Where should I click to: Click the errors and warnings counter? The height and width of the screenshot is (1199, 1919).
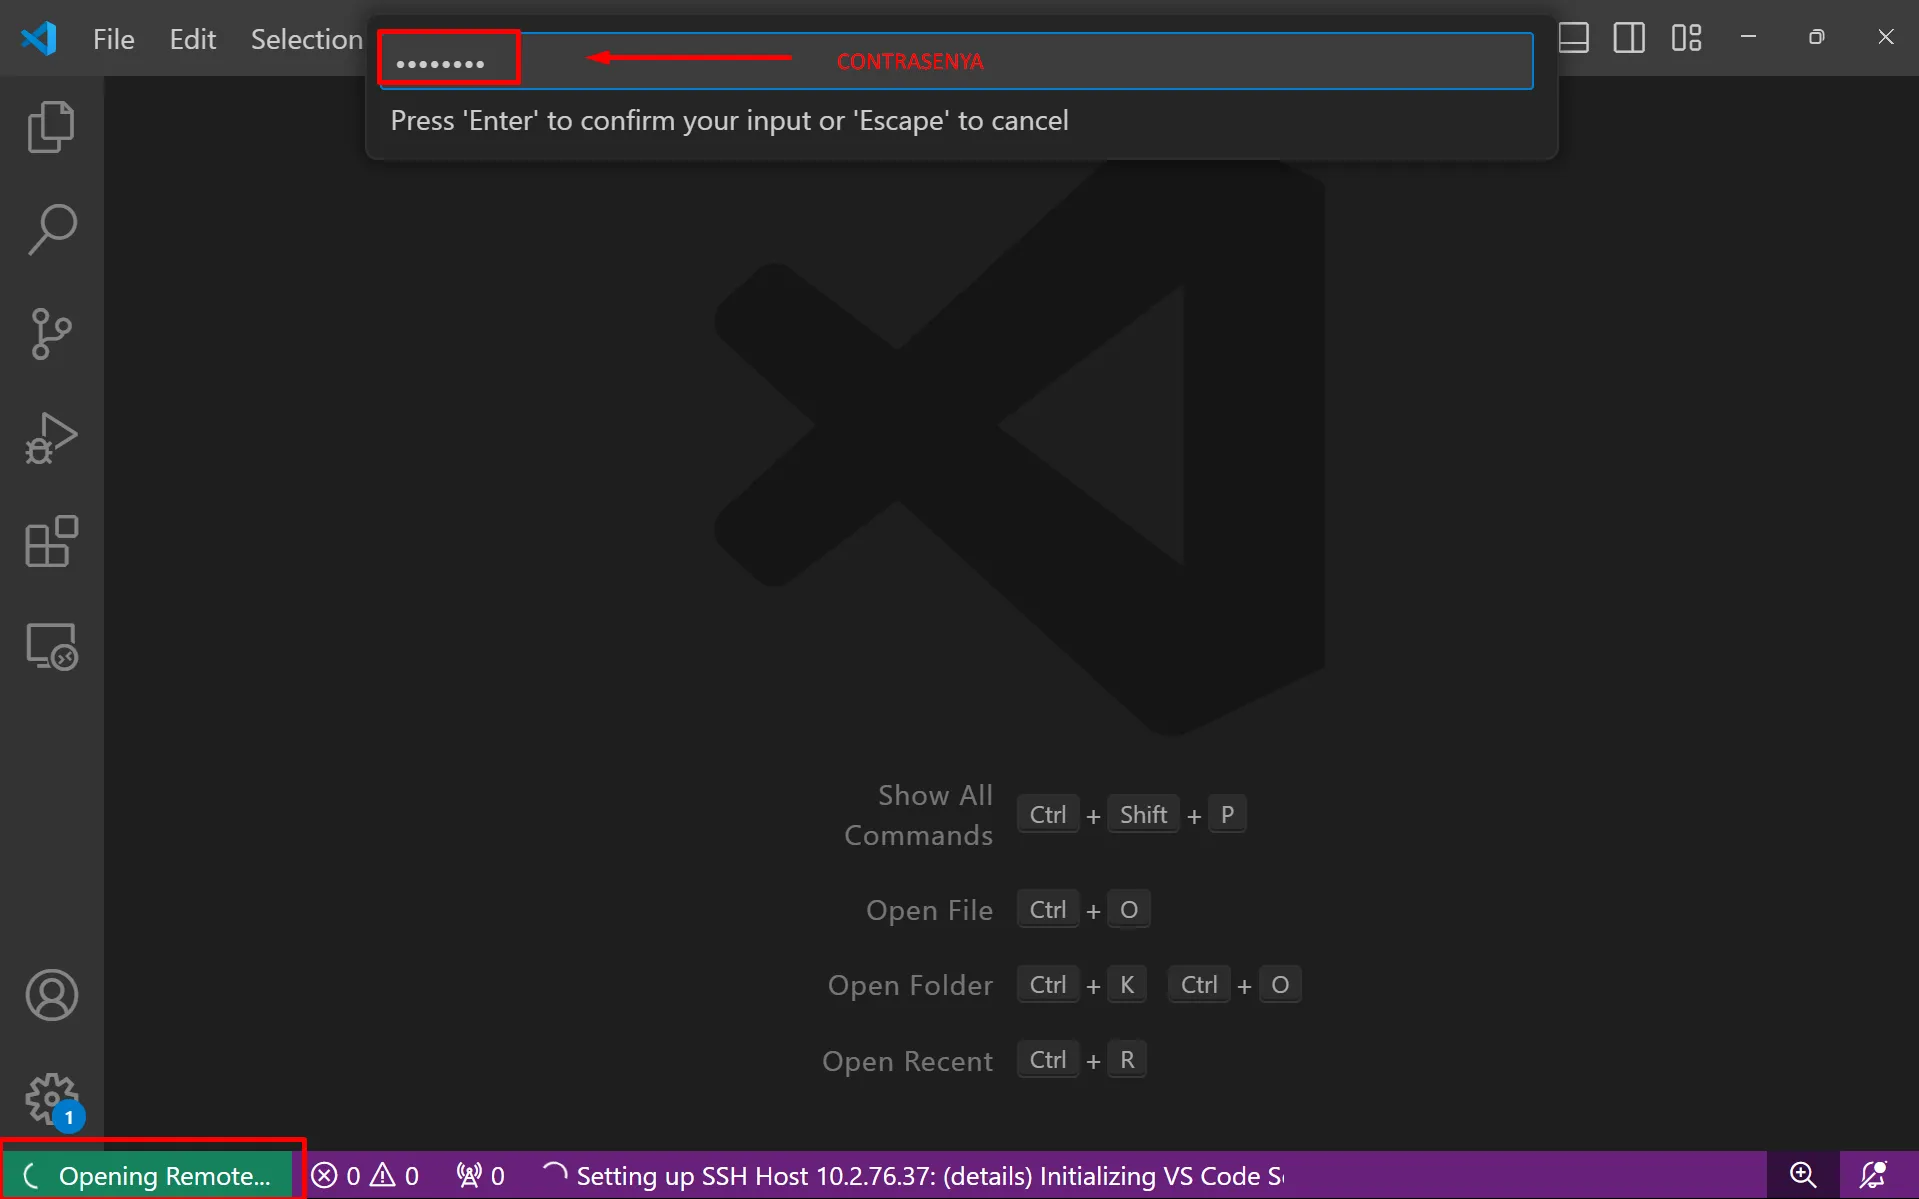[x=365, y=1176]
